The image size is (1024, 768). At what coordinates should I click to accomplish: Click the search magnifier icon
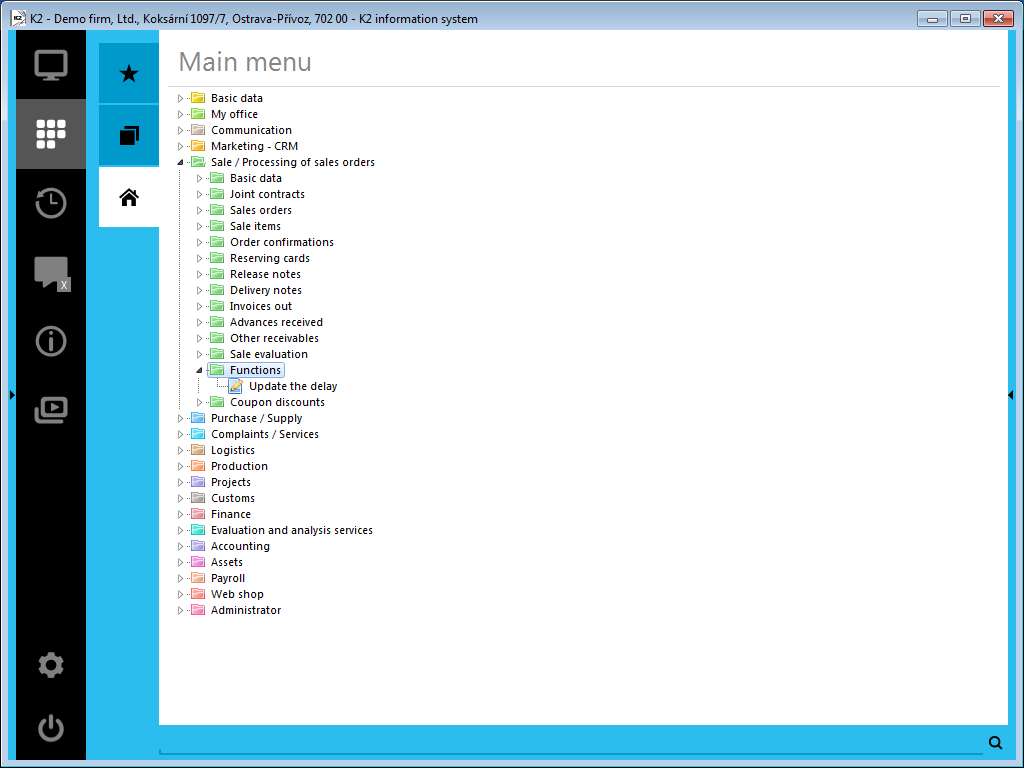click(x=995, y=743)
